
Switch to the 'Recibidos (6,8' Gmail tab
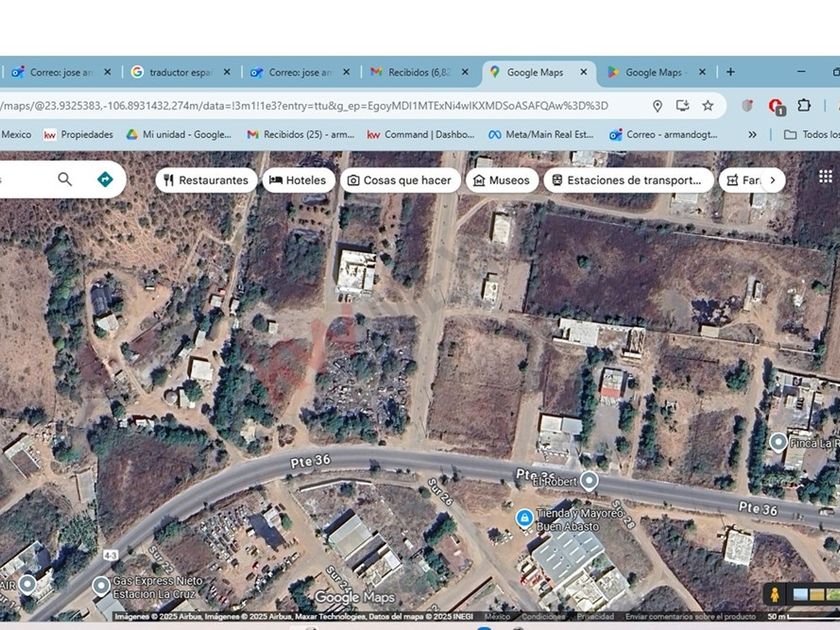(420, 72)
